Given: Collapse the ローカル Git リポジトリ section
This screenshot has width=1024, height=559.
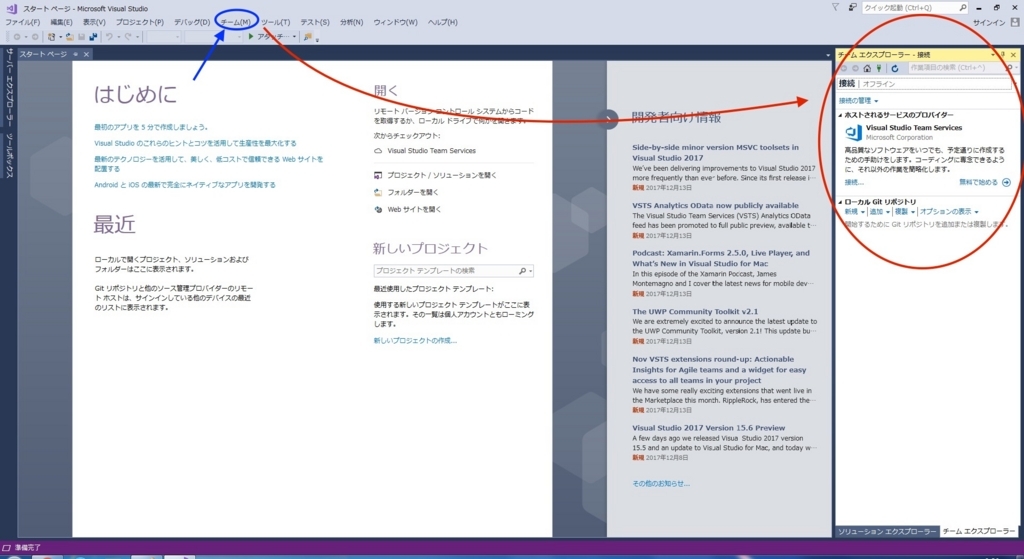Looking at the screenshot, I should [840, 202].
